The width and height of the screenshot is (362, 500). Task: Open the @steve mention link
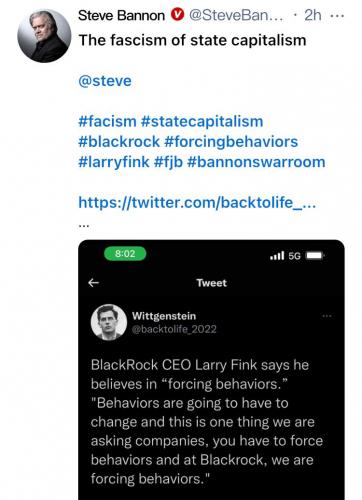(105, 81)
